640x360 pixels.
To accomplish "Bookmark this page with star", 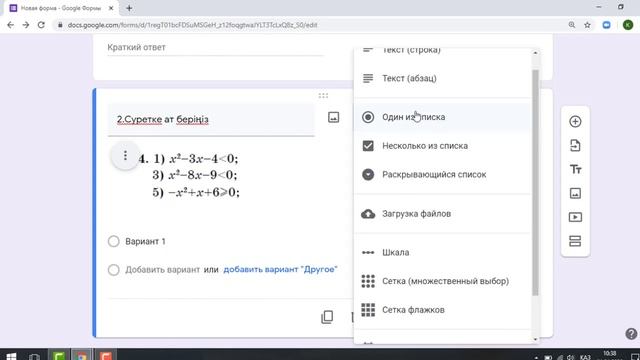I will 587,25.
